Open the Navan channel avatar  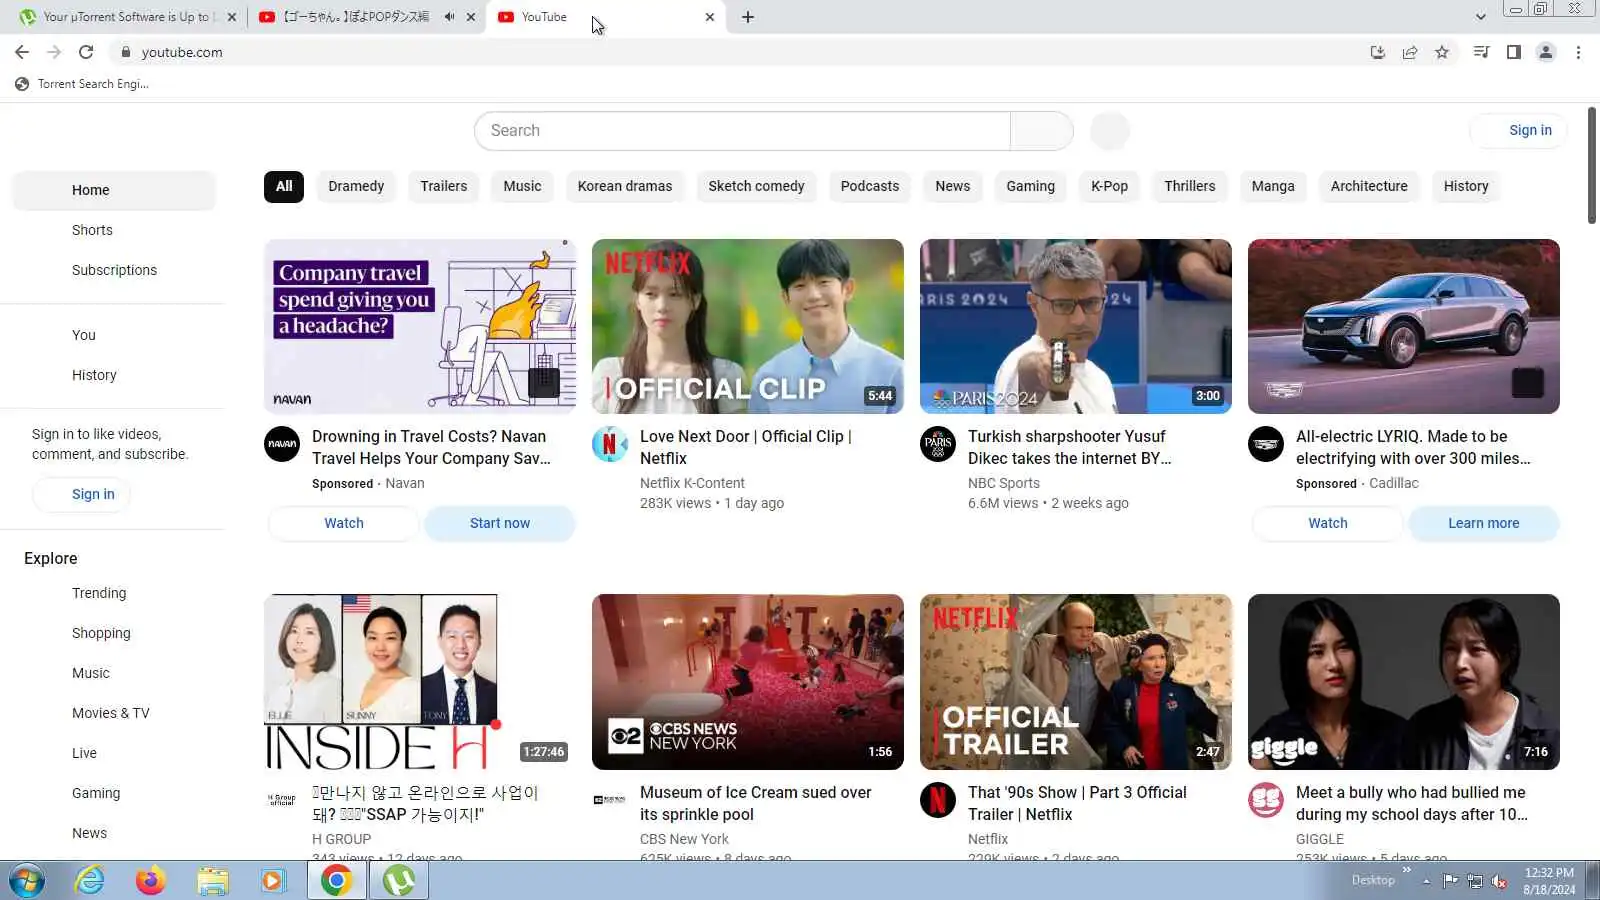pos(282,444)
